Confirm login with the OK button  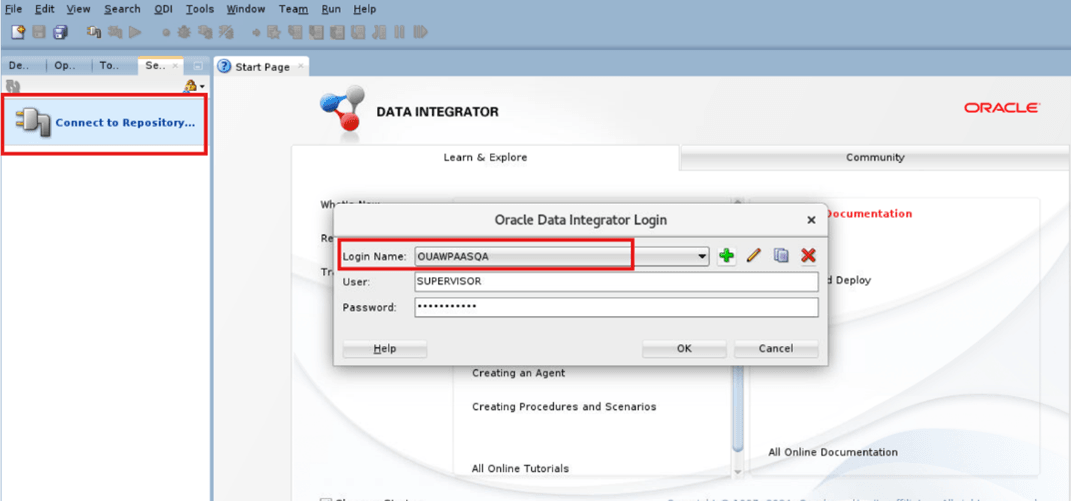(684, 349)
